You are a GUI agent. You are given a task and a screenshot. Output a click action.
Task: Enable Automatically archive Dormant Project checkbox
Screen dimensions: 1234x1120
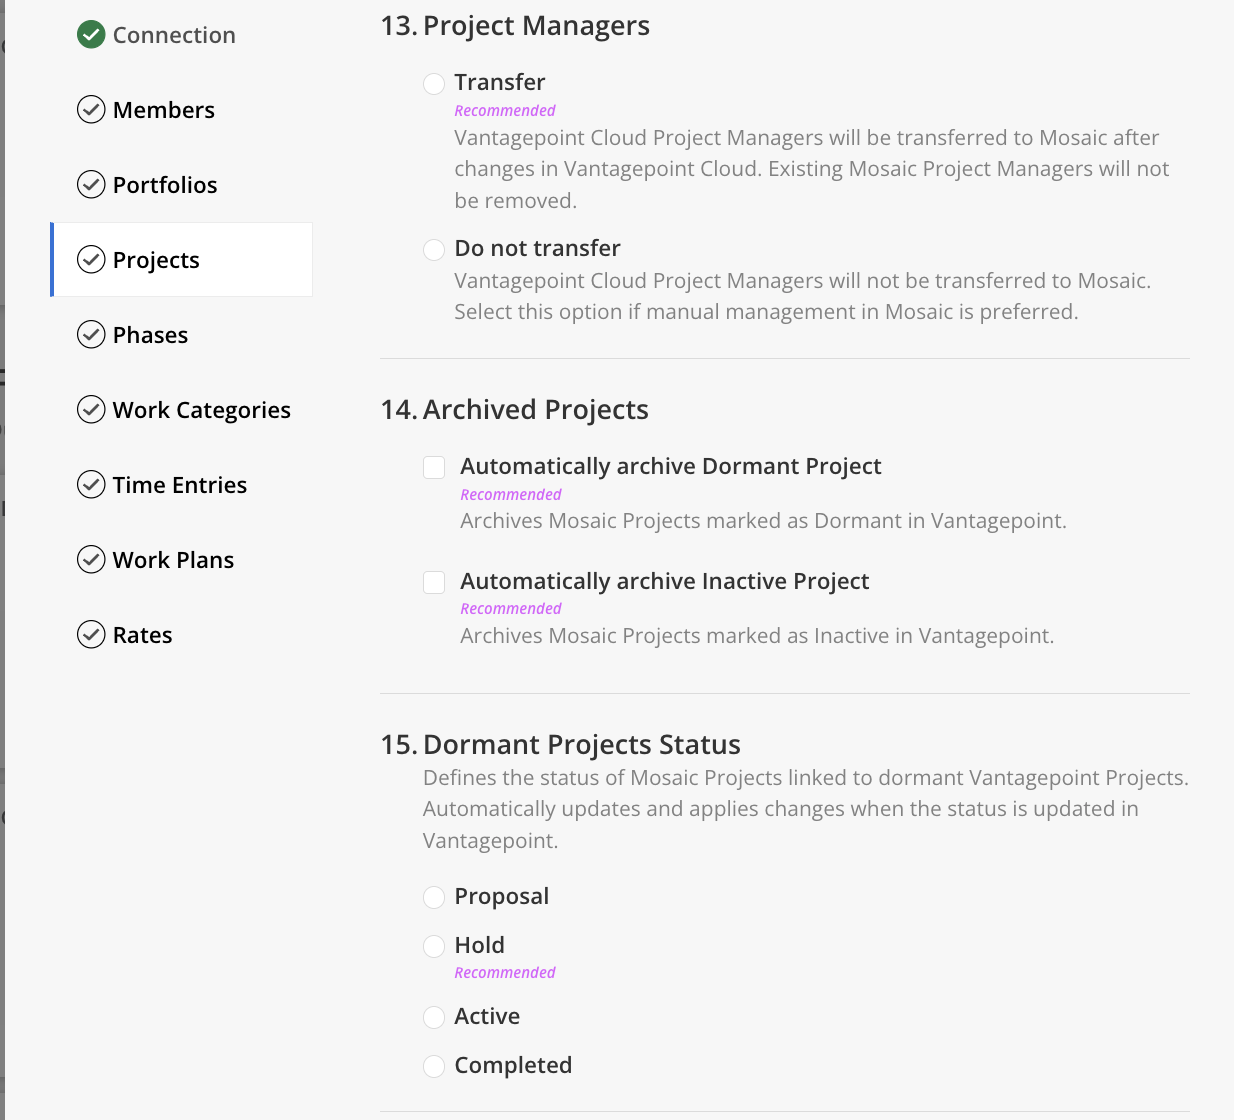434,467
